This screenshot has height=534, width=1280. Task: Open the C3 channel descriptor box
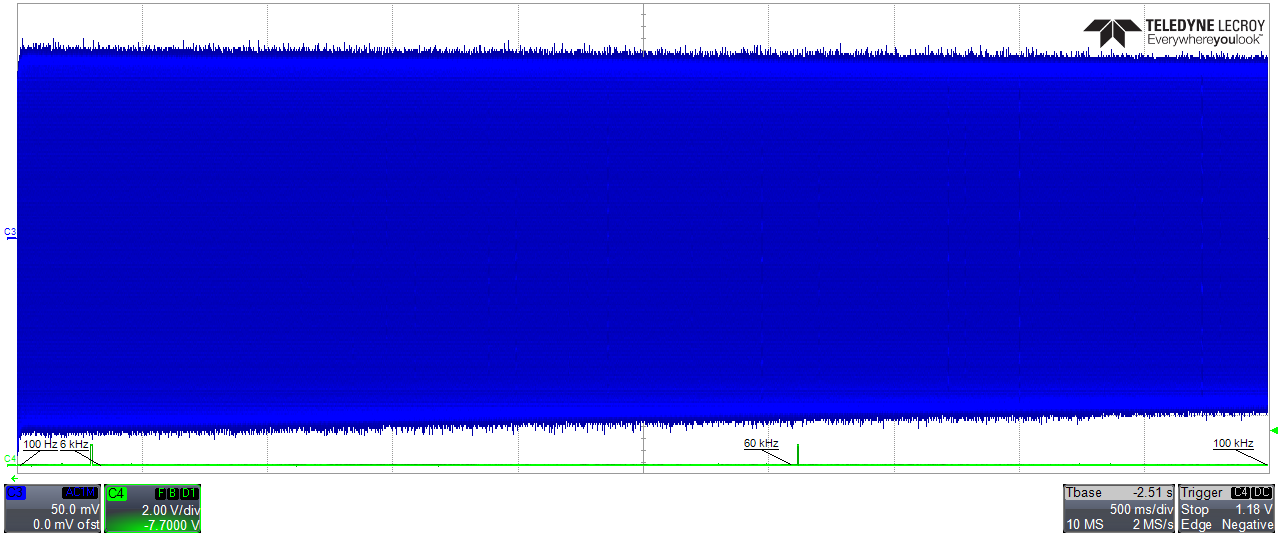coord(52,508)
